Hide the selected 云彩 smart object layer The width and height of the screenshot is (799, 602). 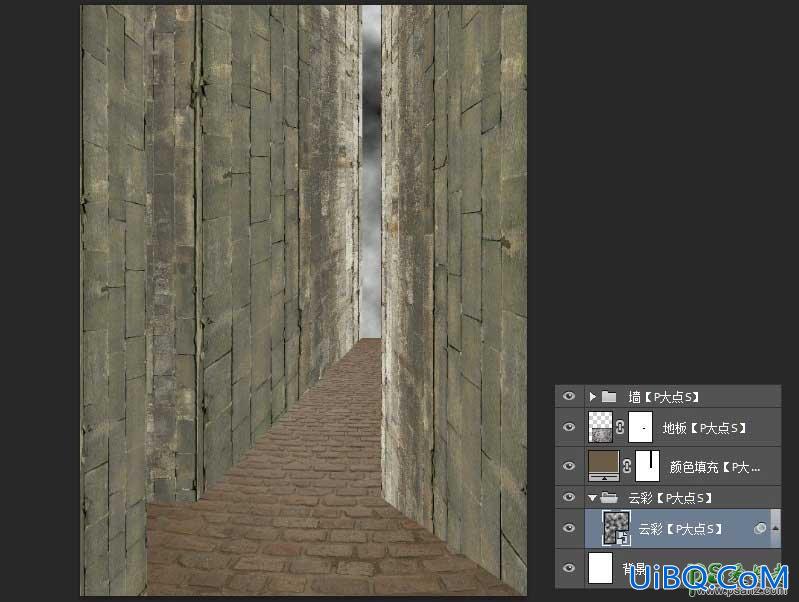(x=569, y=528)
